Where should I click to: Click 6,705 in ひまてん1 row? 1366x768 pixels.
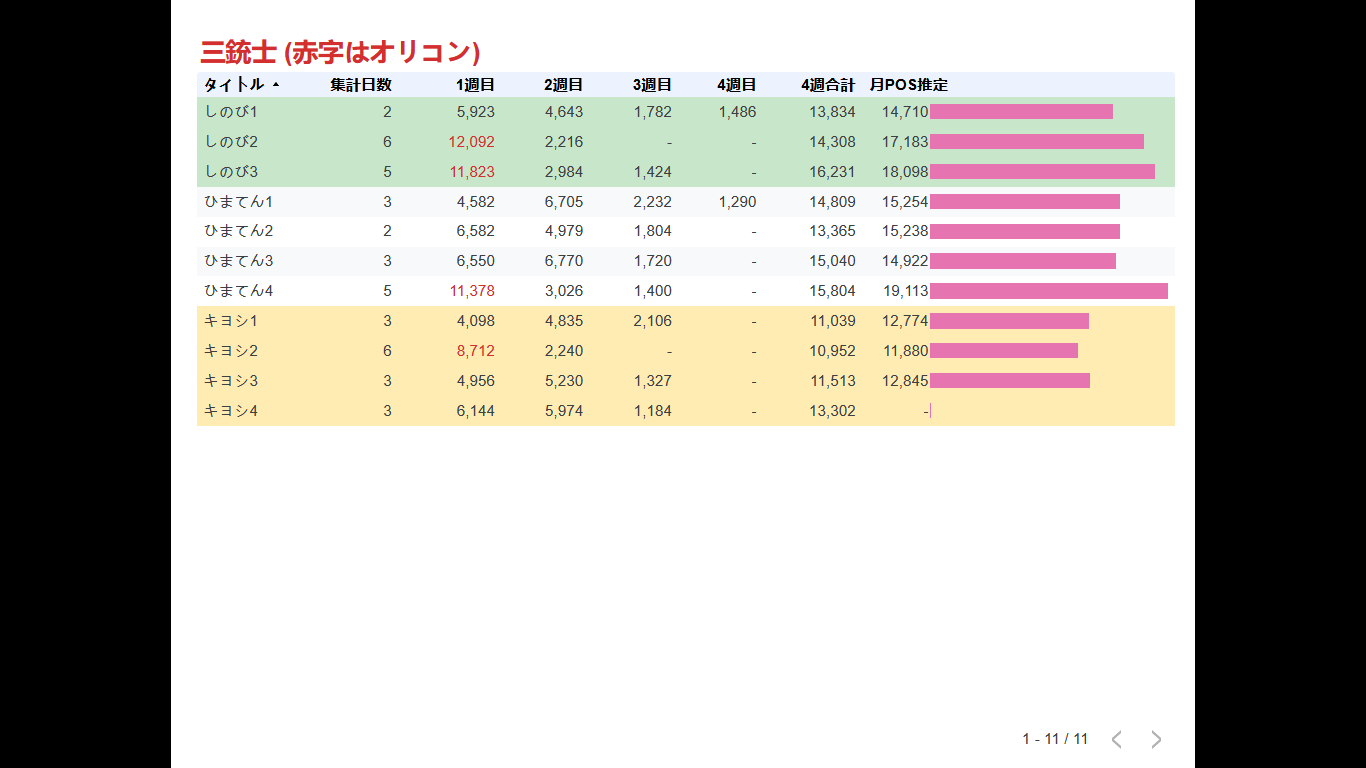(x=564, y=202)
